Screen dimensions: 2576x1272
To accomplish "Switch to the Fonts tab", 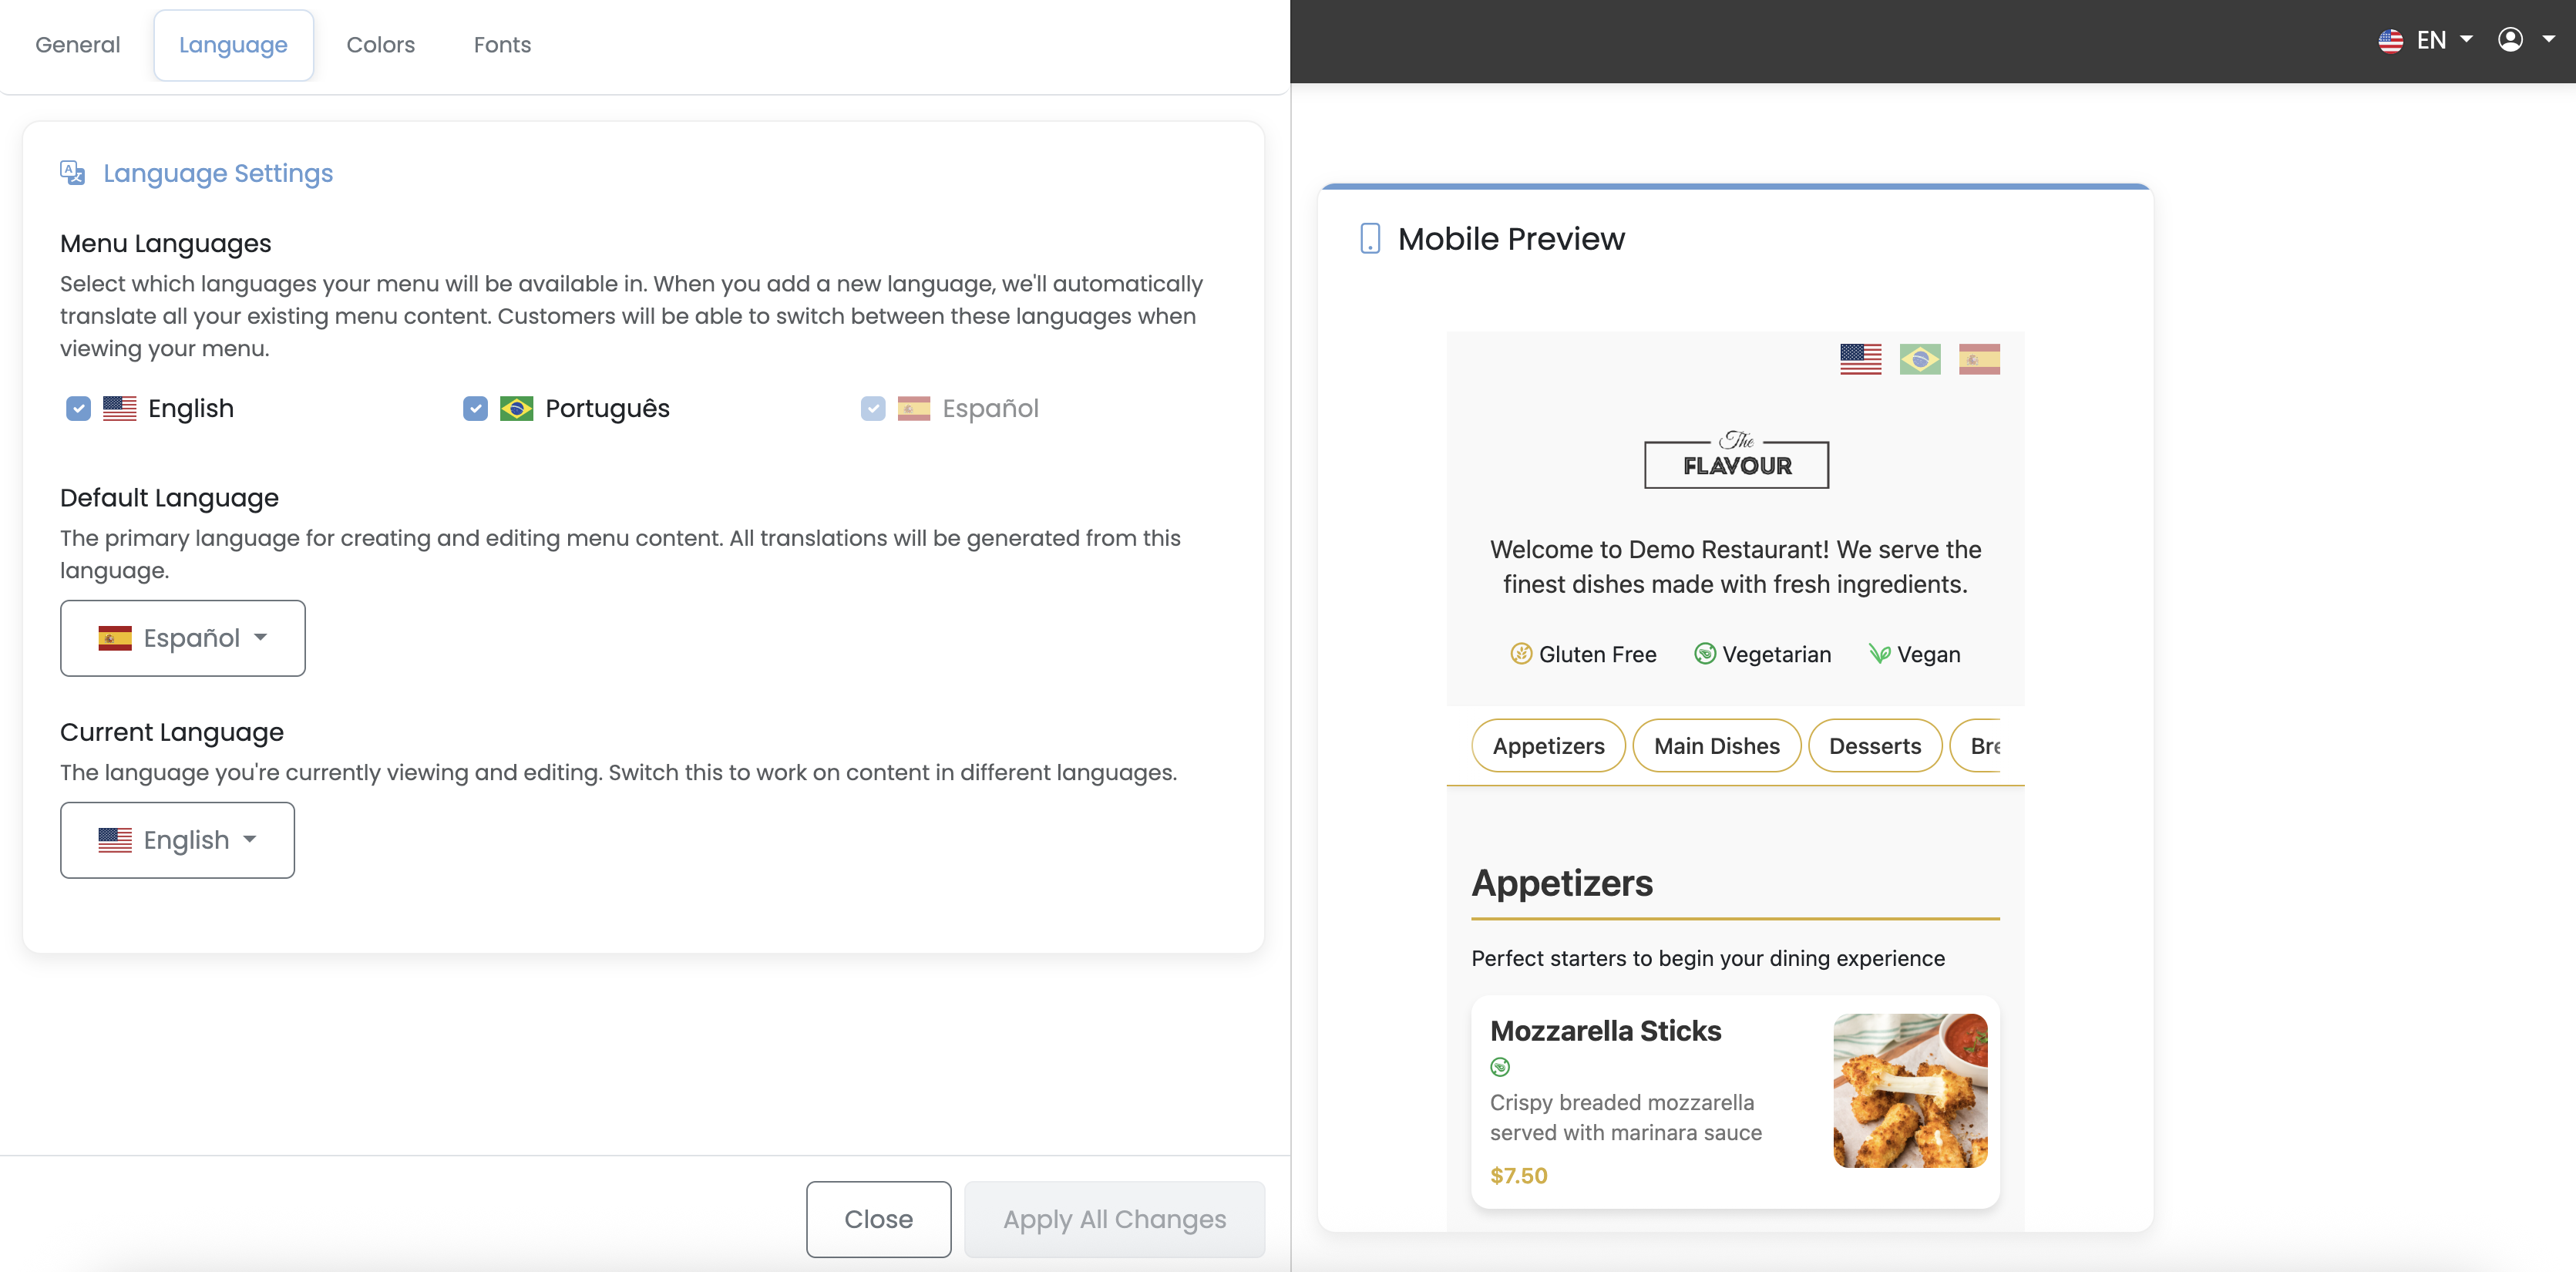I will click(502, 45).
